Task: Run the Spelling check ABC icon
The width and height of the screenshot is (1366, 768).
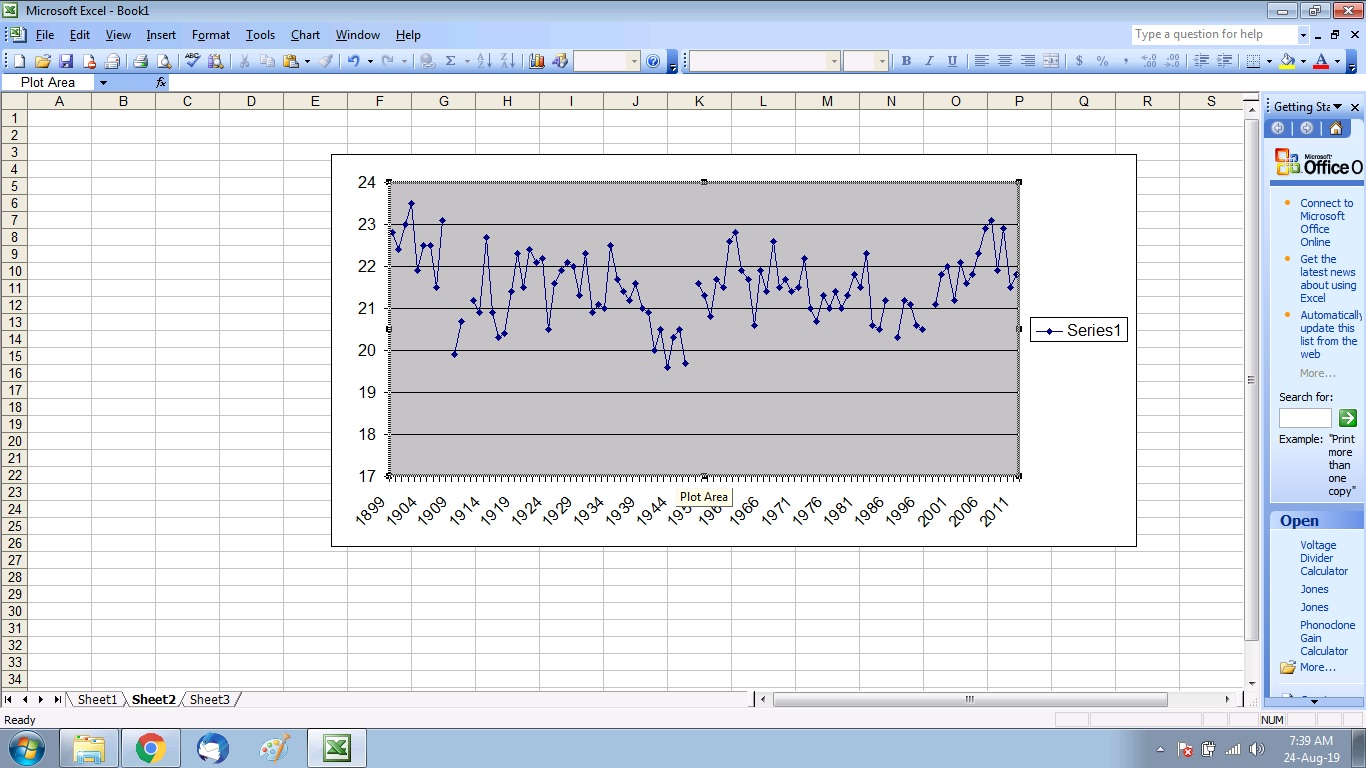Action: click(x=193, y=61)
